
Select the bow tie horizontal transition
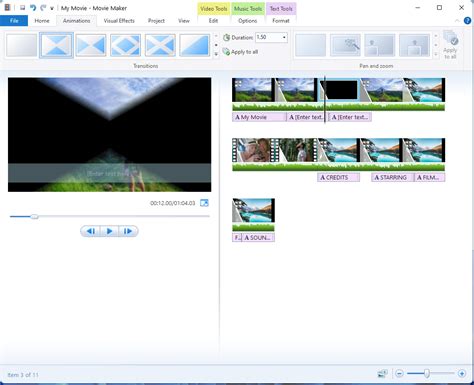[91, 45]
